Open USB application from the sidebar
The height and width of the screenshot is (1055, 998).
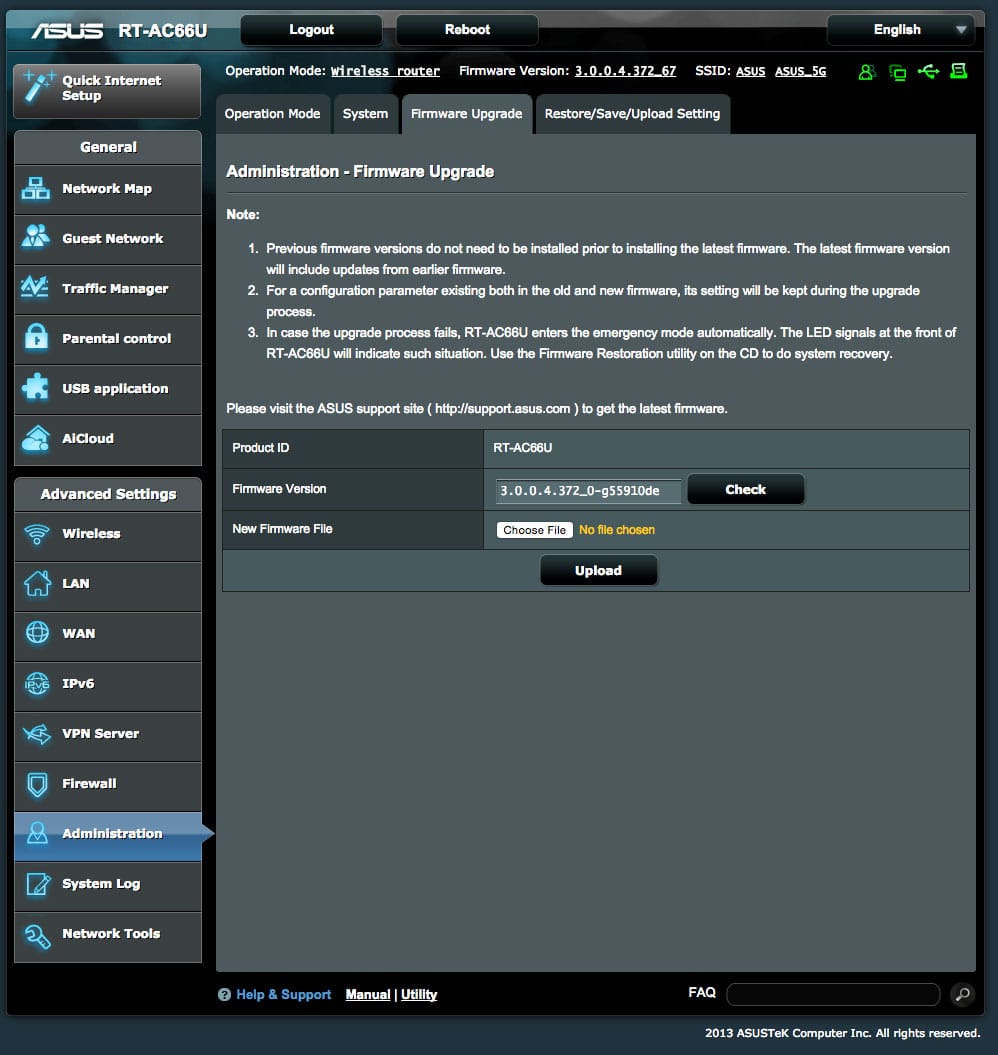pyautogui.click(x=108, y=388)
